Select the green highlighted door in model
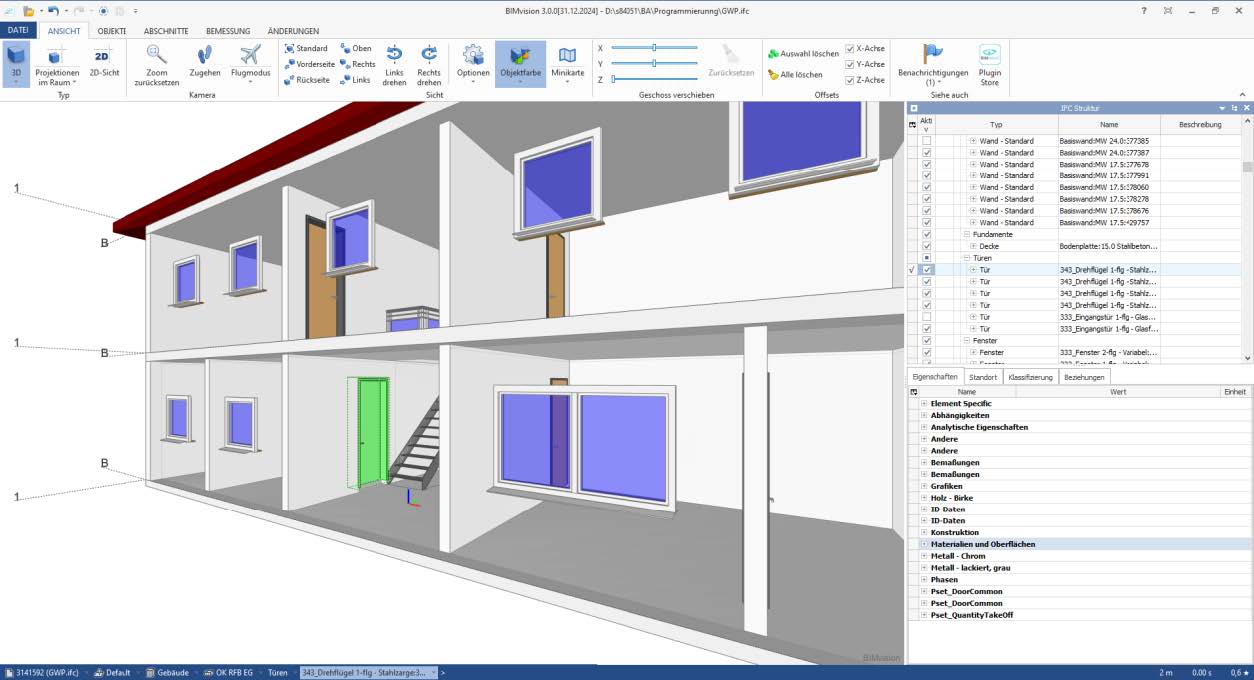Viewport: 1254px width, 680px height. [373, 432]
